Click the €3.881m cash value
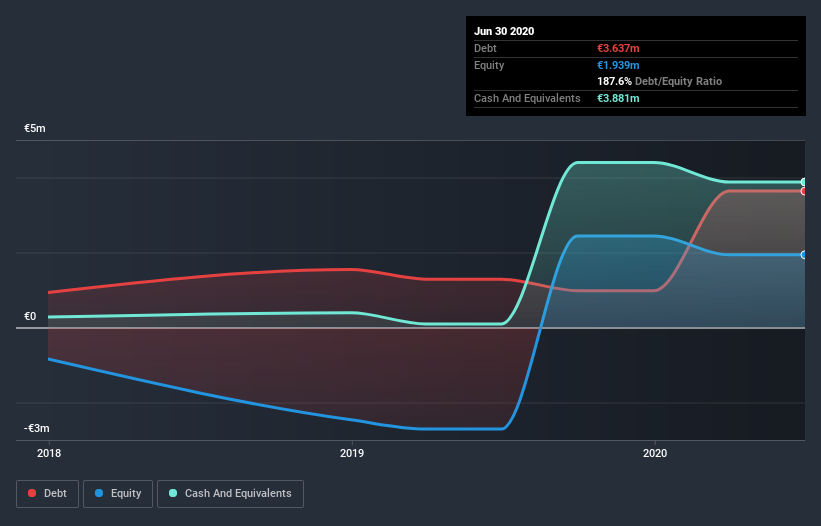The width and height of the screenshot is (821, 526). tap(618, 98)
